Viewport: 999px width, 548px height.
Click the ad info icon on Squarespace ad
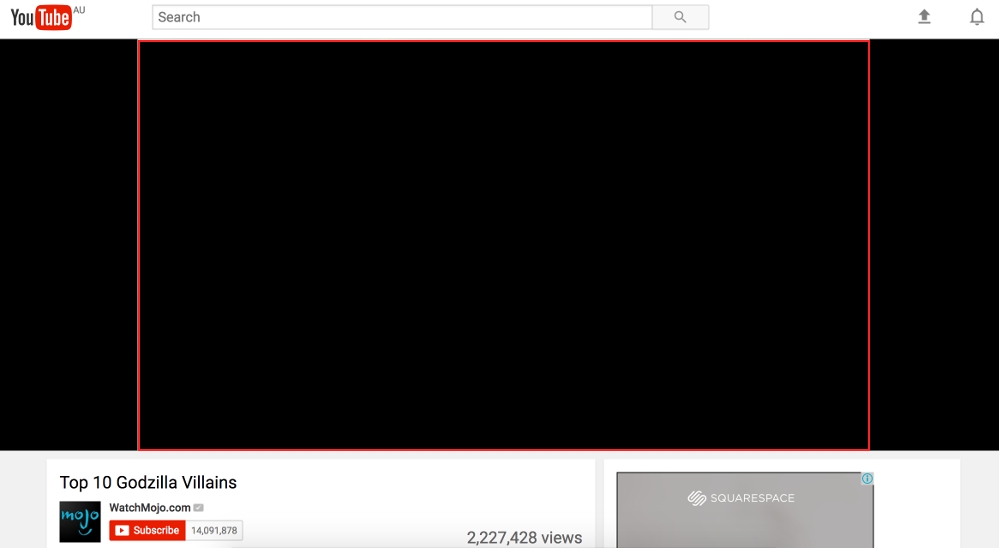coord(867,479)
